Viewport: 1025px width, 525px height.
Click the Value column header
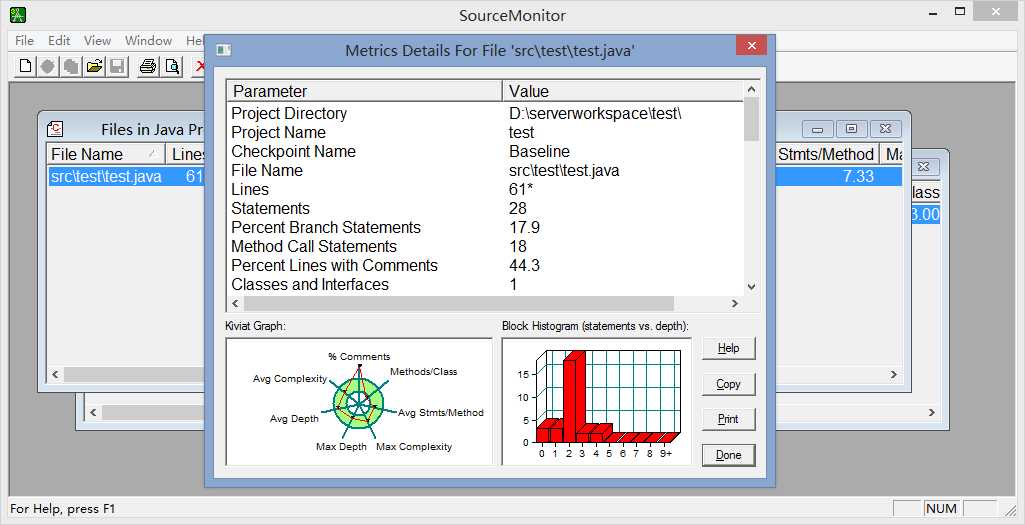pyautogui.click(x=623, y=91)
